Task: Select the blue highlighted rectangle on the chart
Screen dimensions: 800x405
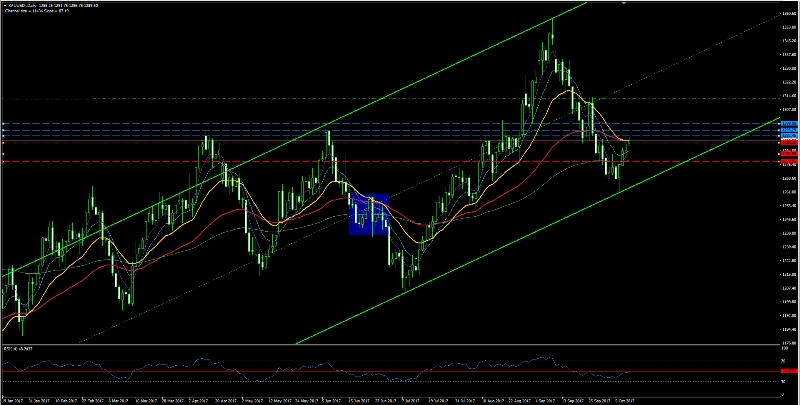Action: click(369, 214)
